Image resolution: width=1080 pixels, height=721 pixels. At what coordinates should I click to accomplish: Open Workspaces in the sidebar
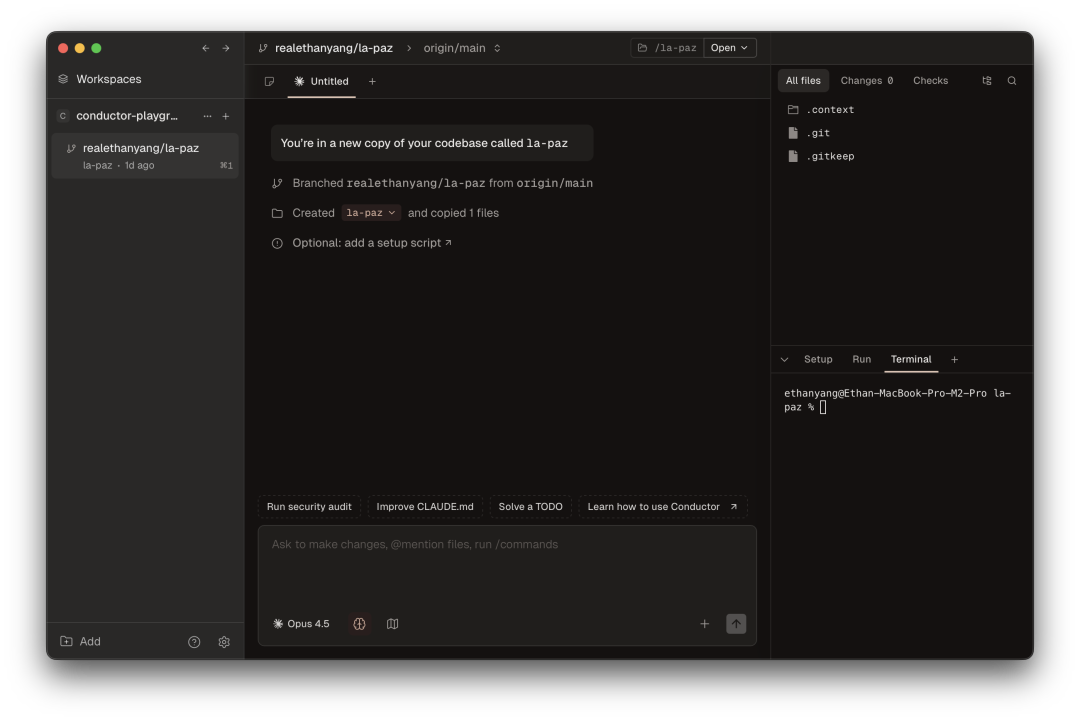tap(100, 79)
